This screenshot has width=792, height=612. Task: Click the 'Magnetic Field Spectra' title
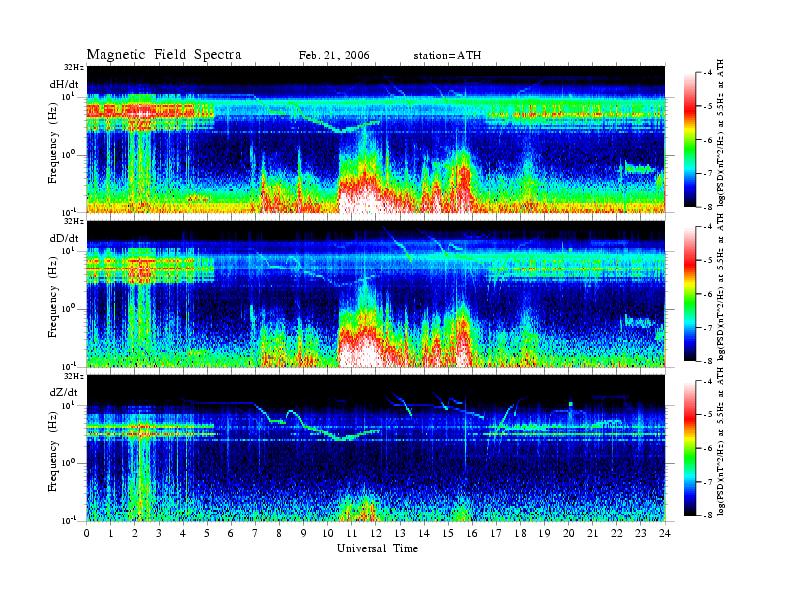164,55
